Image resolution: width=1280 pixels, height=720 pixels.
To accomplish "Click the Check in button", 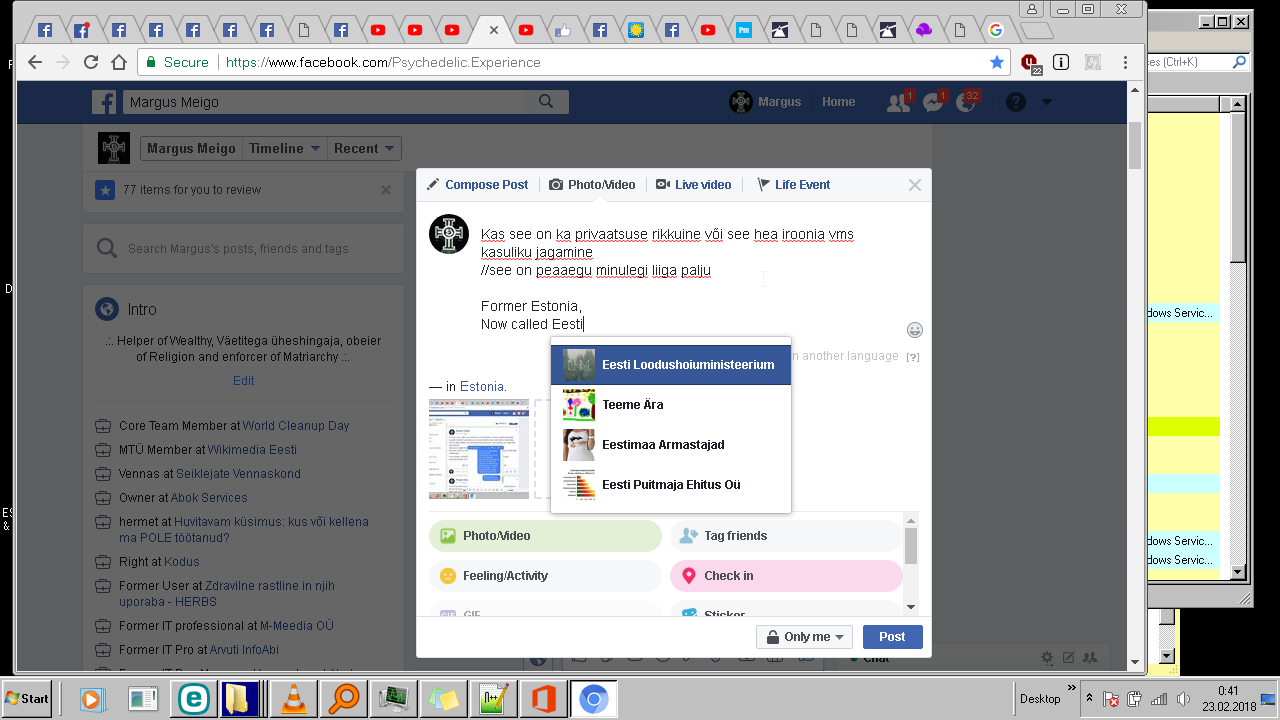I will (786, 576).
